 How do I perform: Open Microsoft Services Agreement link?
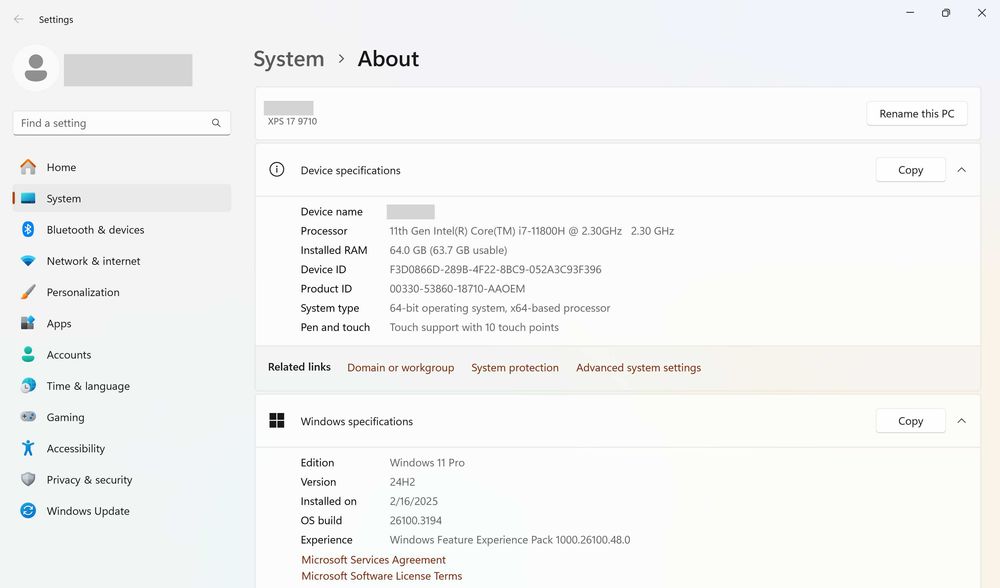pos(373,560)
